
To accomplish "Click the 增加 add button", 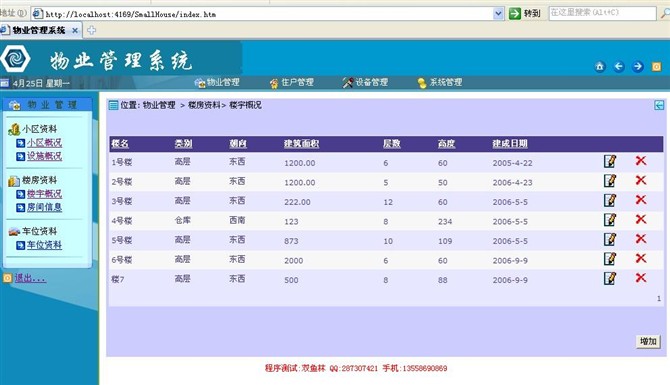I will click(648, 341).
